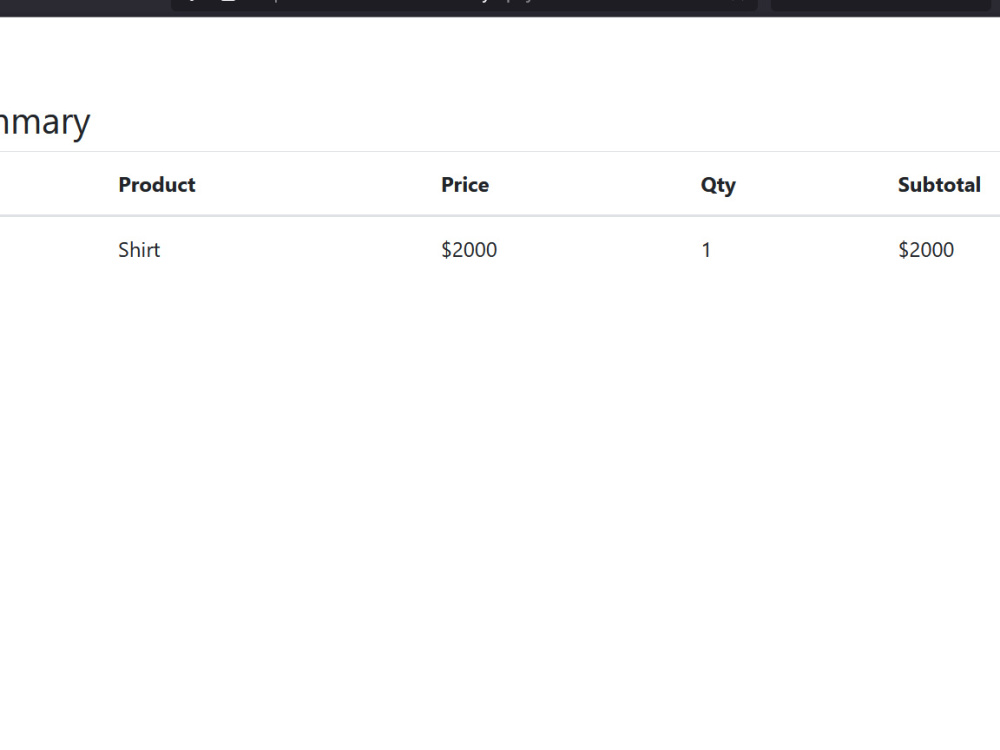
Task: Click the divider line under the table header
Action: coord(500,216)
